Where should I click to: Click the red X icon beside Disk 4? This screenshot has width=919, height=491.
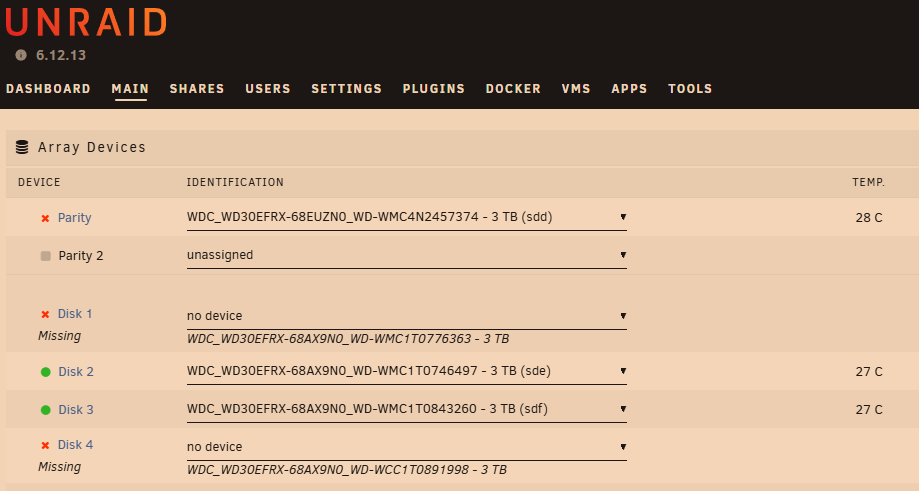coord(45,446)
